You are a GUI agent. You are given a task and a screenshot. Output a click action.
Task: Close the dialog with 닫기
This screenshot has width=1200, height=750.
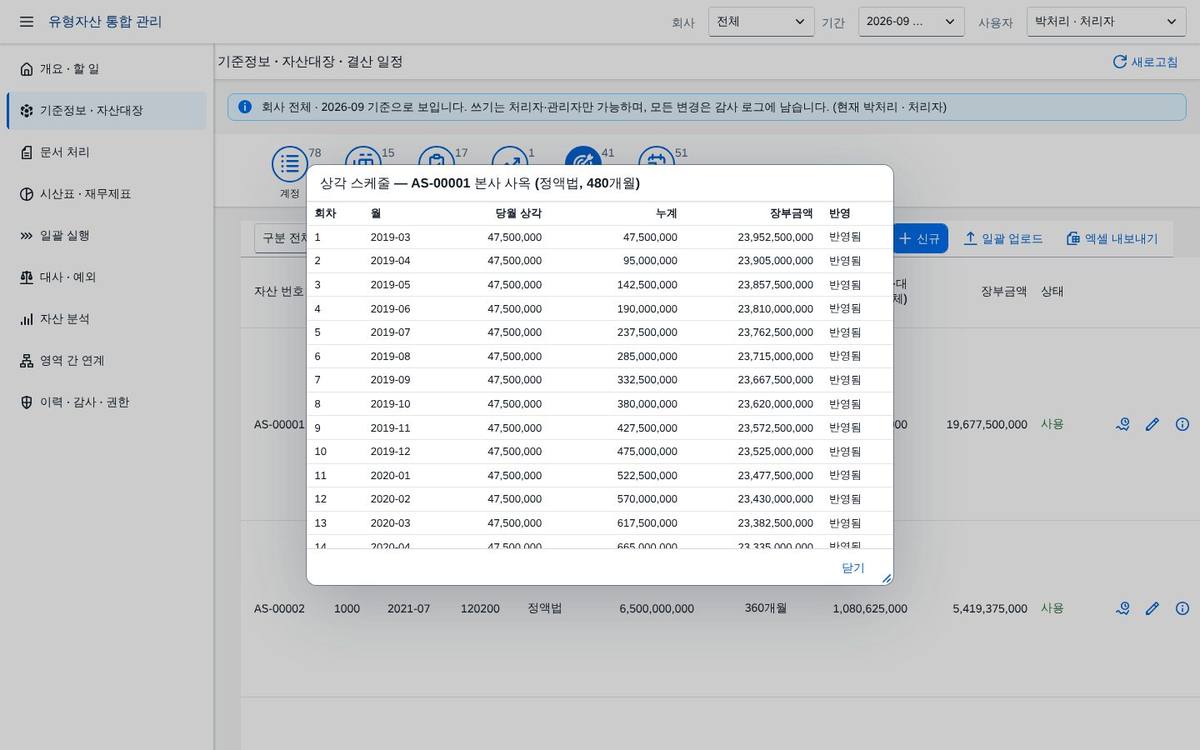point(853,567)
